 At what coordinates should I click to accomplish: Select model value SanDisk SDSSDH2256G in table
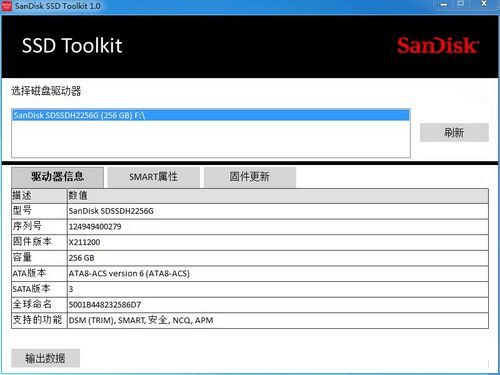point(111,211)
